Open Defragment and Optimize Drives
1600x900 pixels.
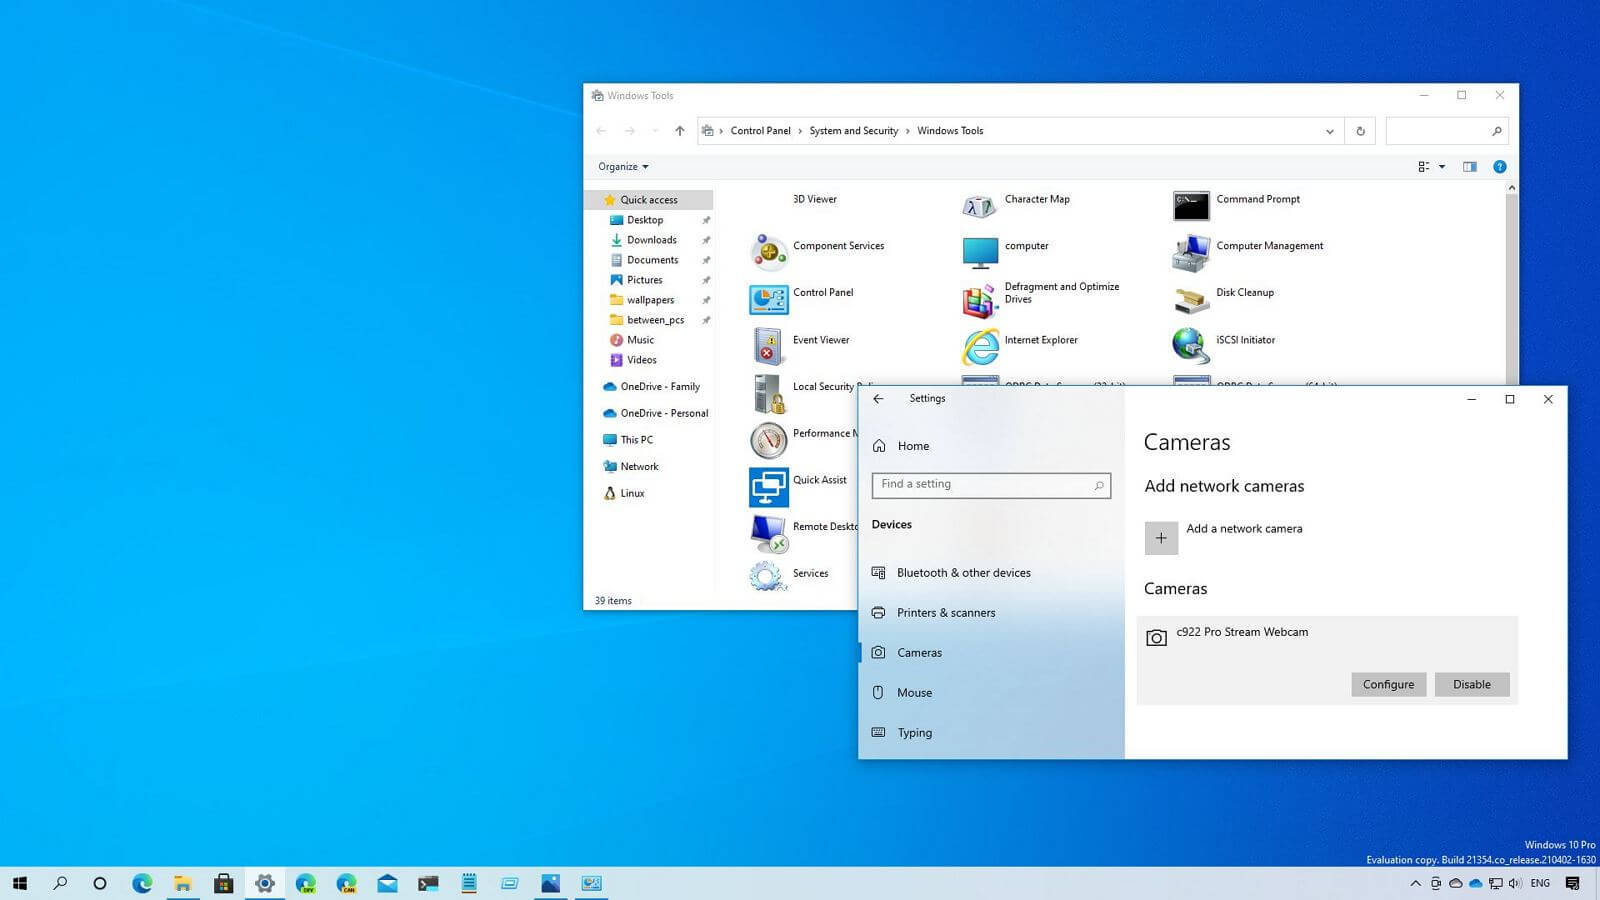1061,293
